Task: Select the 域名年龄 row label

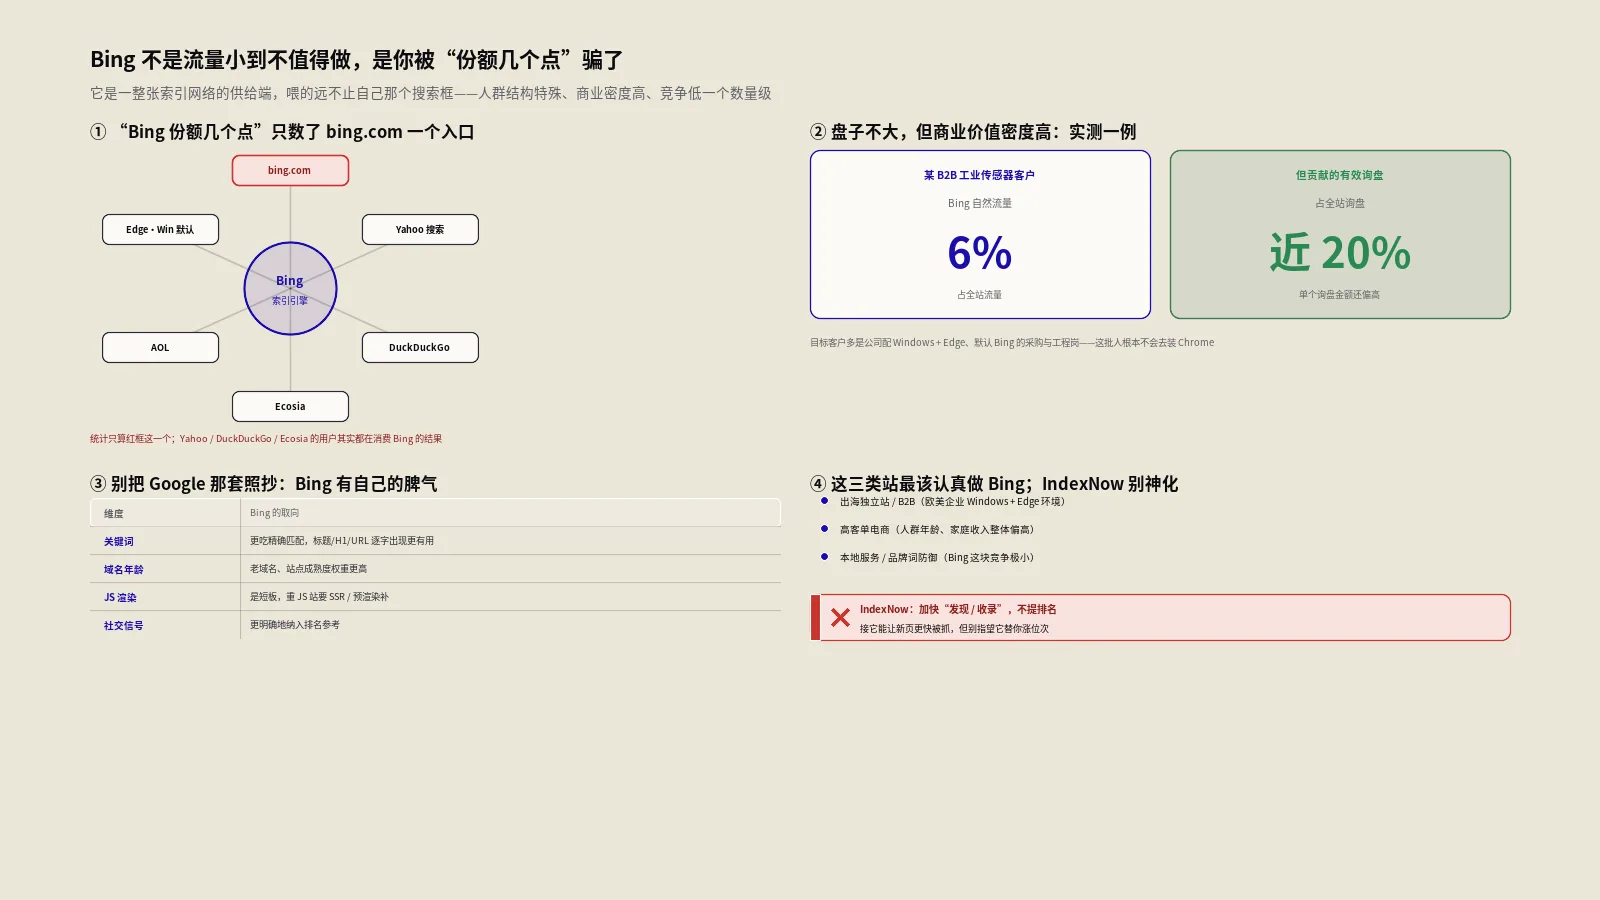Action: 124,569
